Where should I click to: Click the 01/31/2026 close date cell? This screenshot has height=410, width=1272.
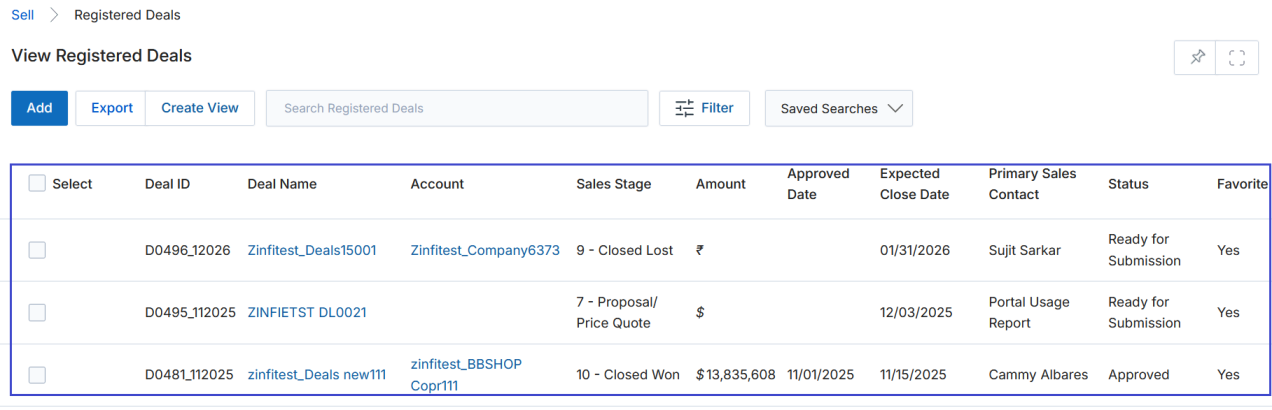click(x=915, y=250)
